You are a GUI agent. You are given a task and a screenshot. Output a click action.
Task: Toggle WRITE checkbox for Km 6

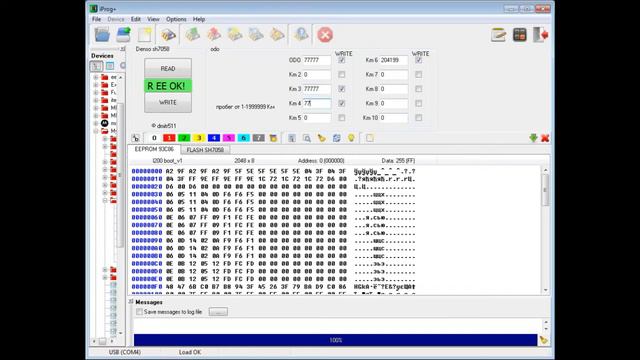coord(418,60)
